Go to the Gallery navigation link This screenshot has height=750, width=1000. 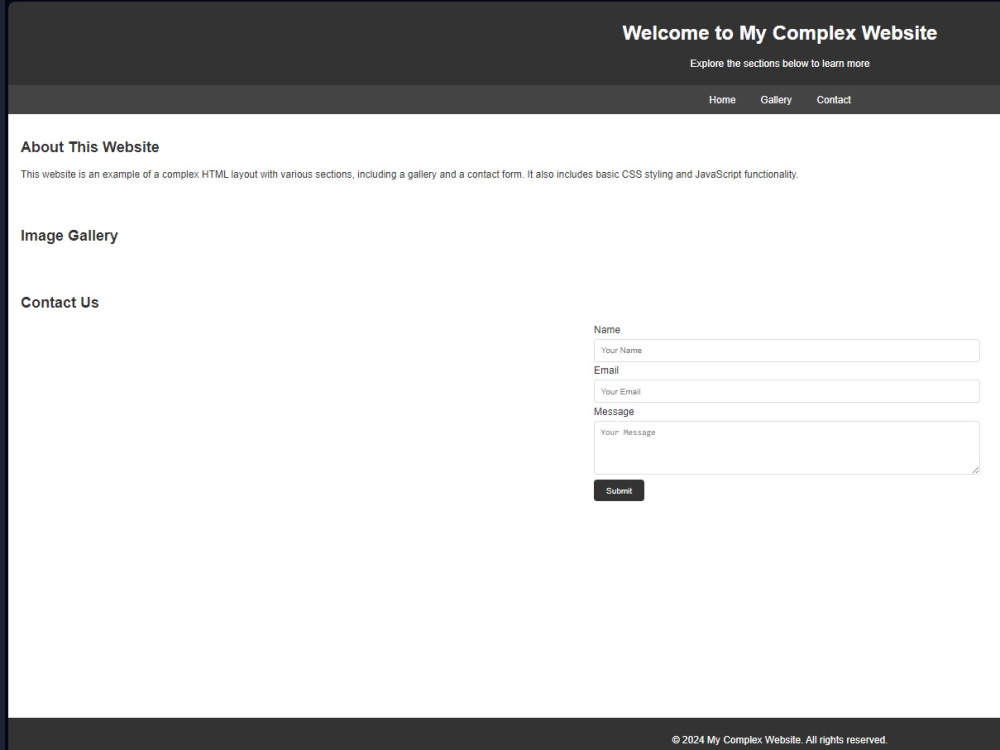(776, 100)
